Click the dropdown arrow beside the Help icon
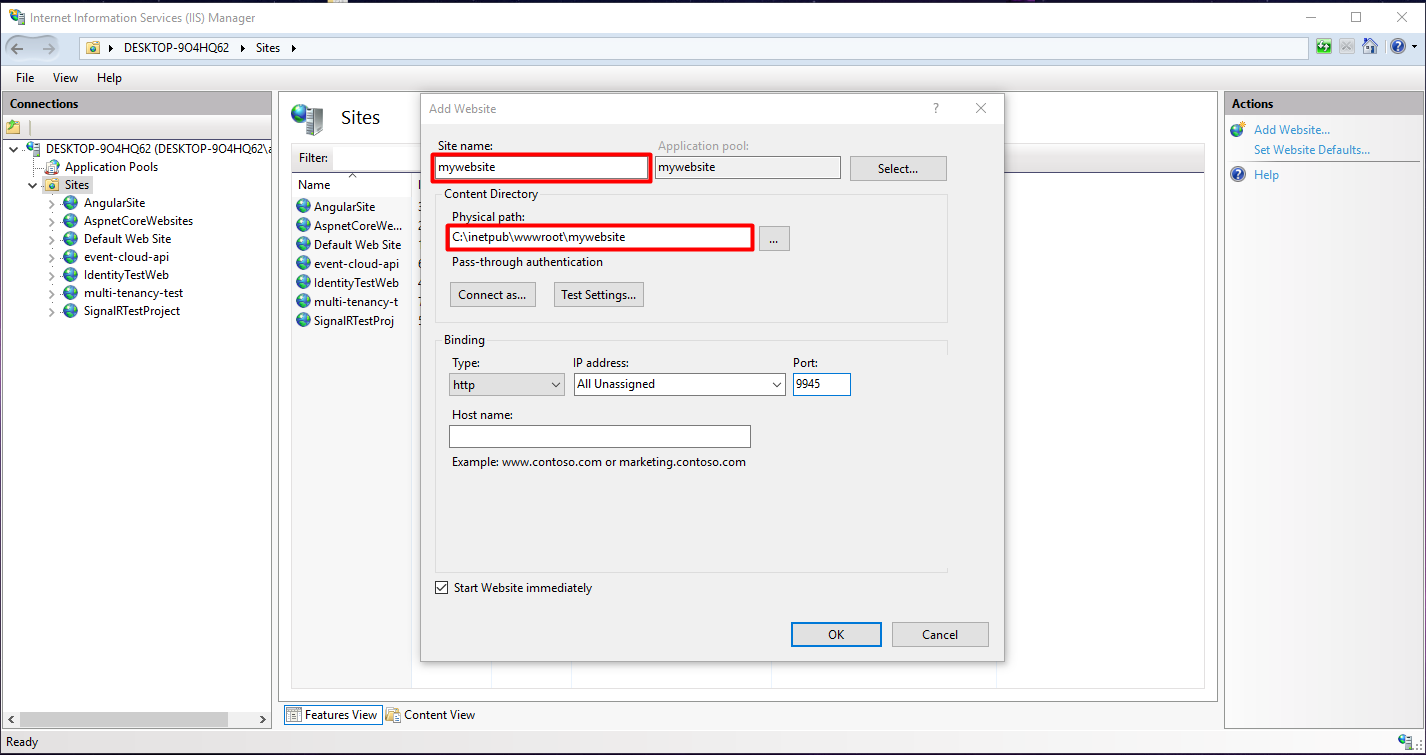 1414,47
